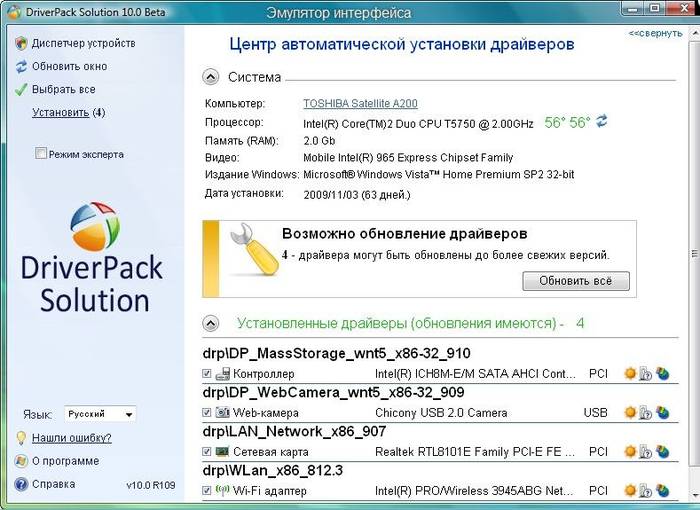Click the Установить (4) link
This screenshot has width=700, height=510.
(x=68, y=112)
